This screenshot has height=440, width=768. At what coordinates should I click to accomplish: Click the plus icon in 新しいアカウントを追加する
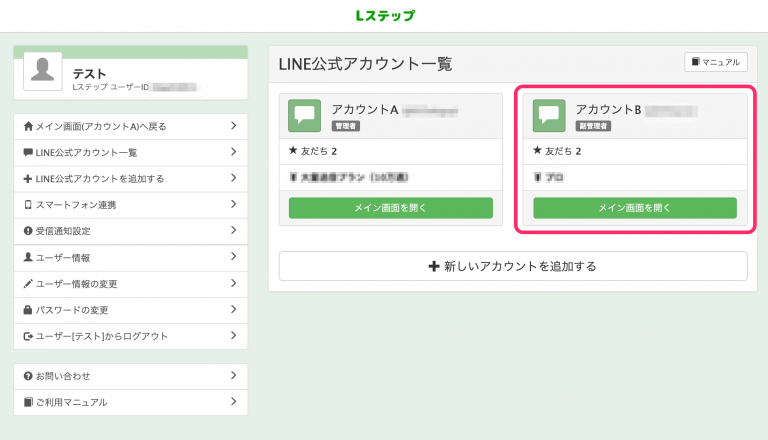[x=433, y=266]
